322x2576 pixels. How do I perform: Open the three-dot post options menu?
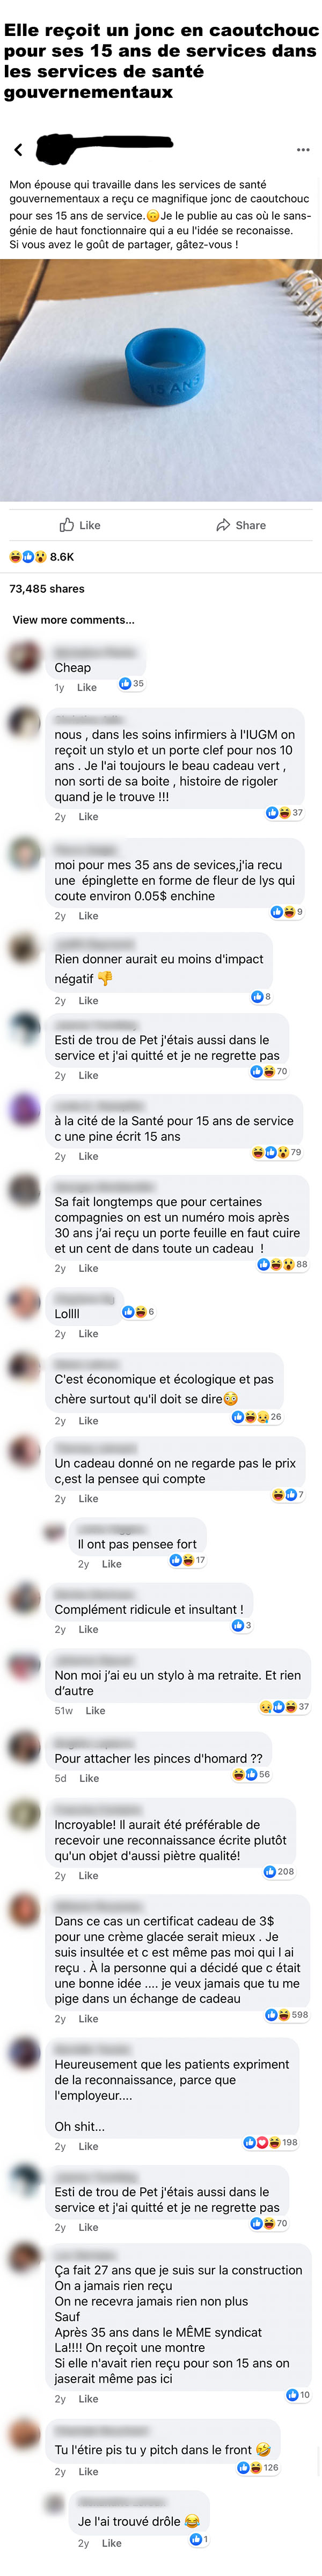coord(303,150)
